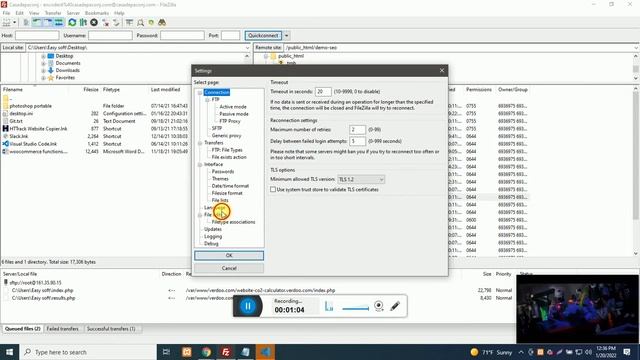Cancel current operation with black X icon
640x360 pixels.
tap(94, 22)
